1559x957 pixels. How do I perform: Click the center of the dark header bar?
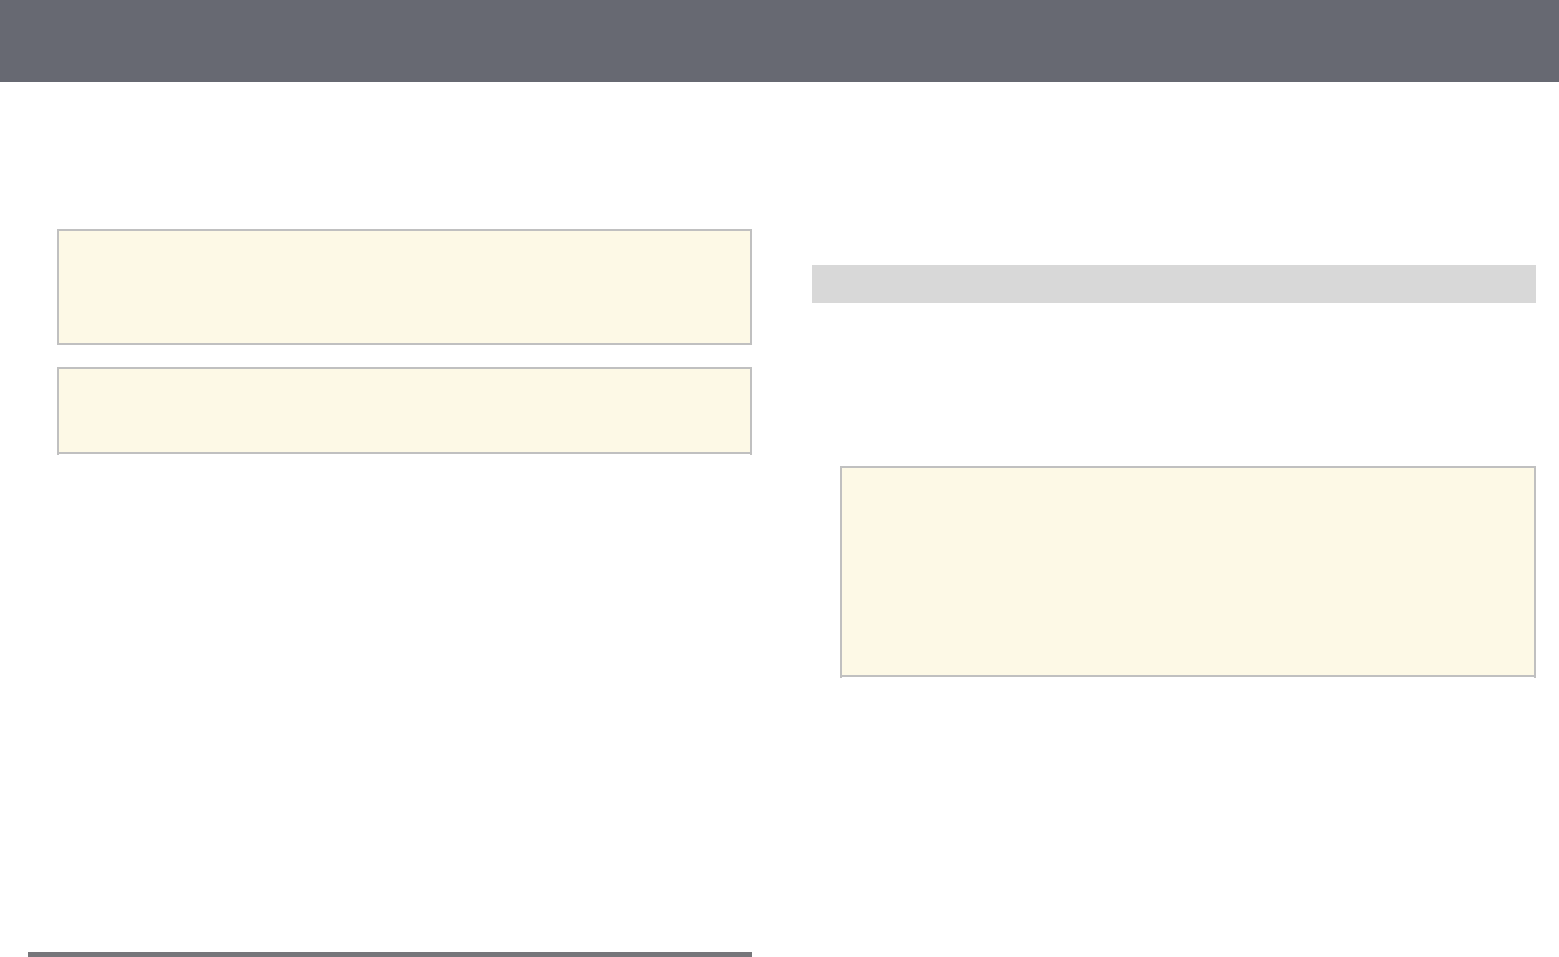coord(779,41)
